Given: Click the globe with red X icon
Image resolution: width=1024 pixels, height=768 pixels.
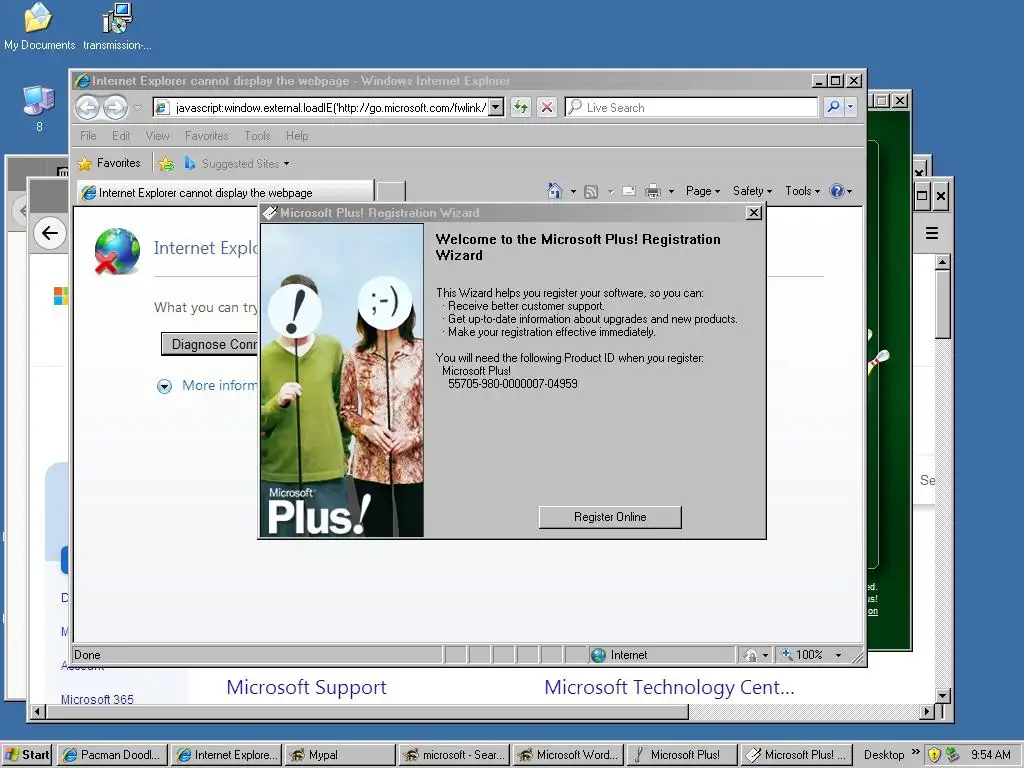Looking at the screenshot, I should click(117, 251).
